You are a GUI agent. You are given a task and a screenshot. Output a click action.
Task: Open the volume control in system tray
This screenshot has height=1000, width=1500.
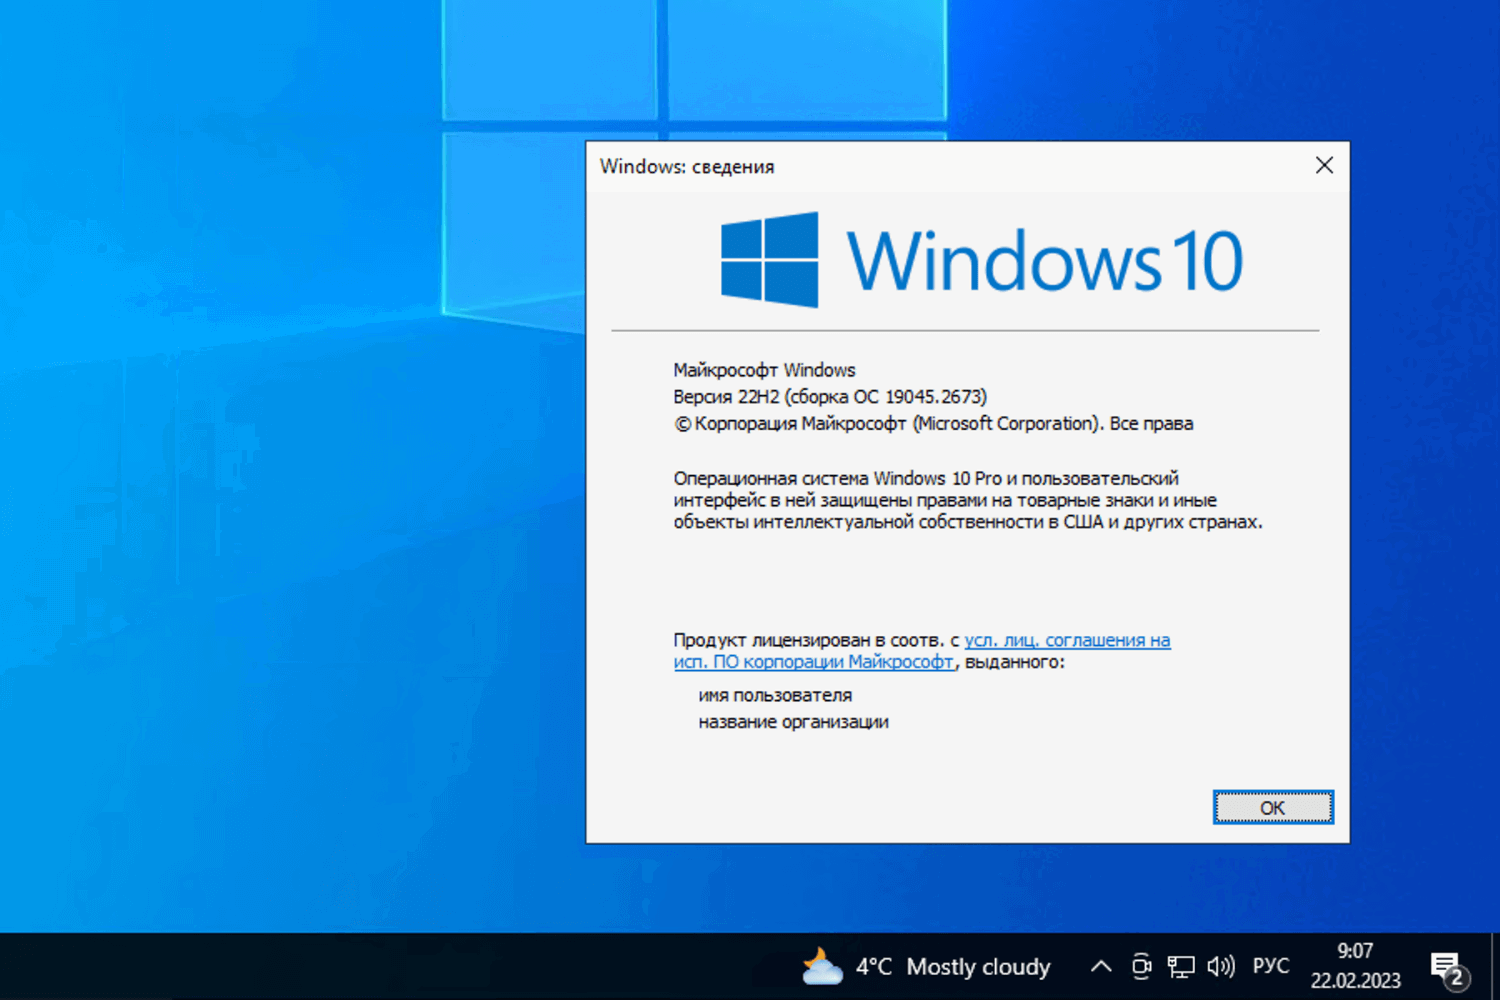1220,966
